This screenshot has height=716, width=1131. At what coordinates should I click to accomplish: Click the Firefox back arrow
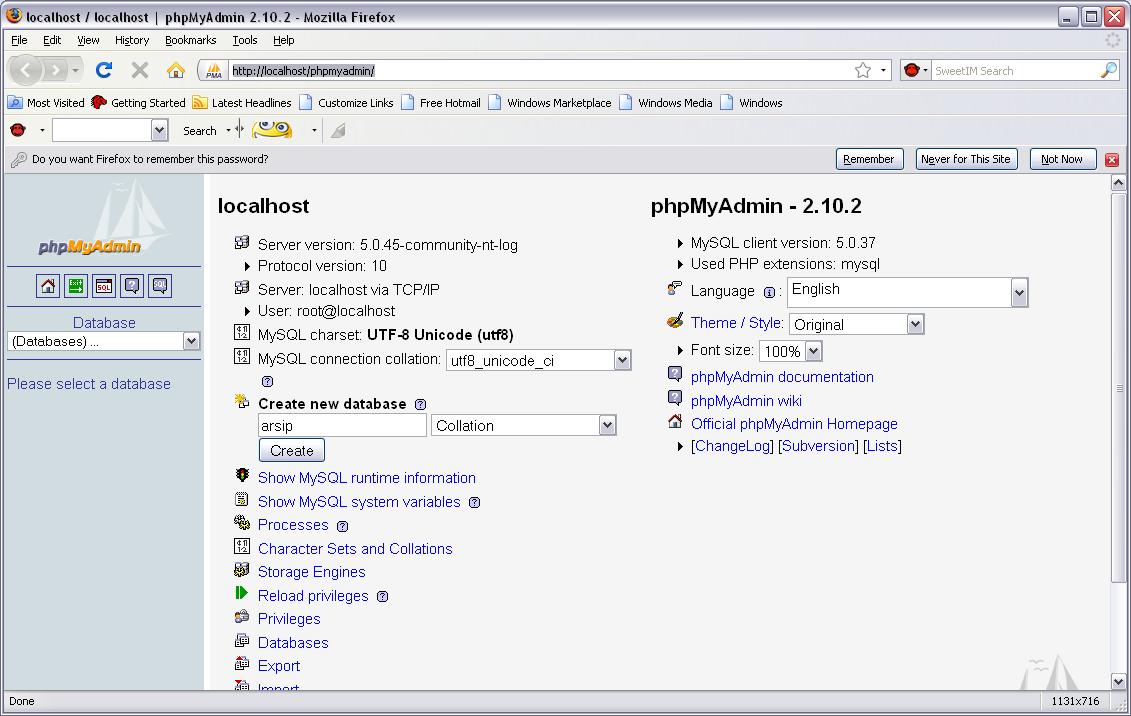point(26,70)
